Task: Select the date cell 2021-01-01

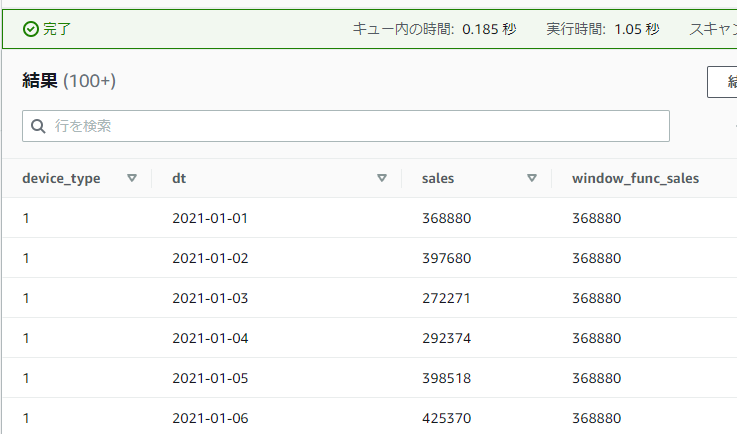Action: (210, 218)
